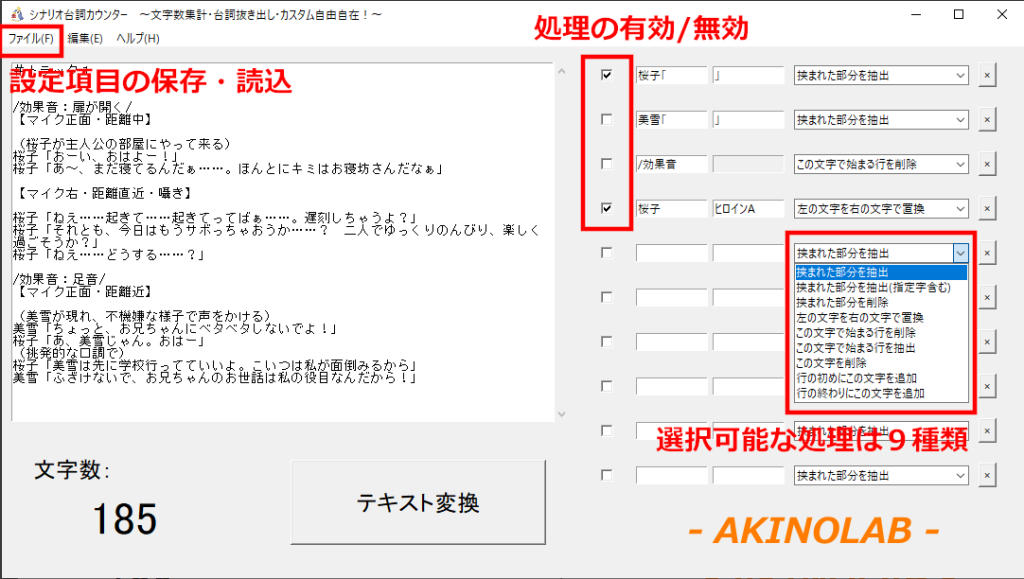
Task: Click the app icon in title bar
Action: click(17, 14)
